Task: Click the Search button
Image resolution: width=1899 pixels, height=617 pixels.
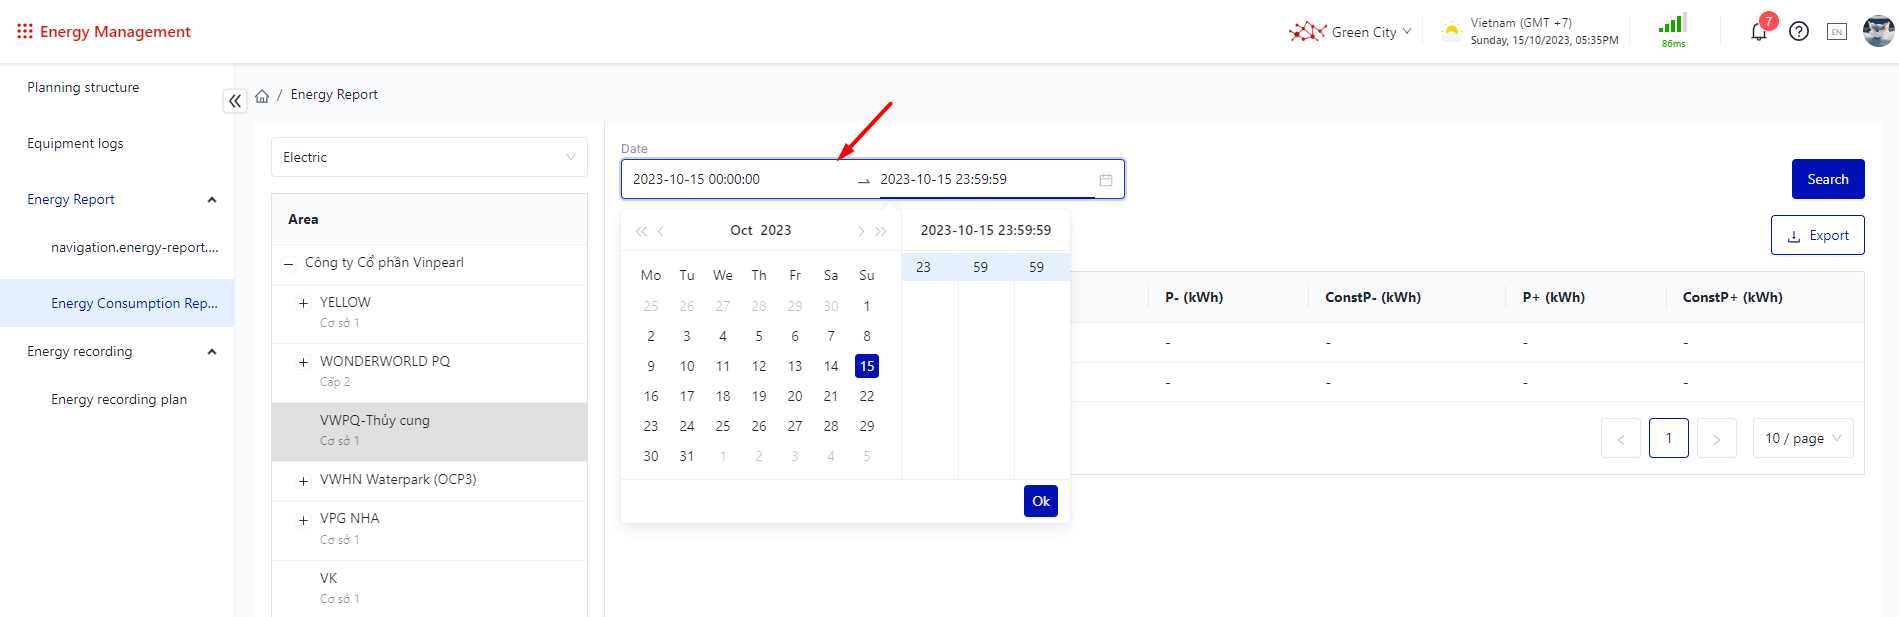Action: [x=1827, y=179]
